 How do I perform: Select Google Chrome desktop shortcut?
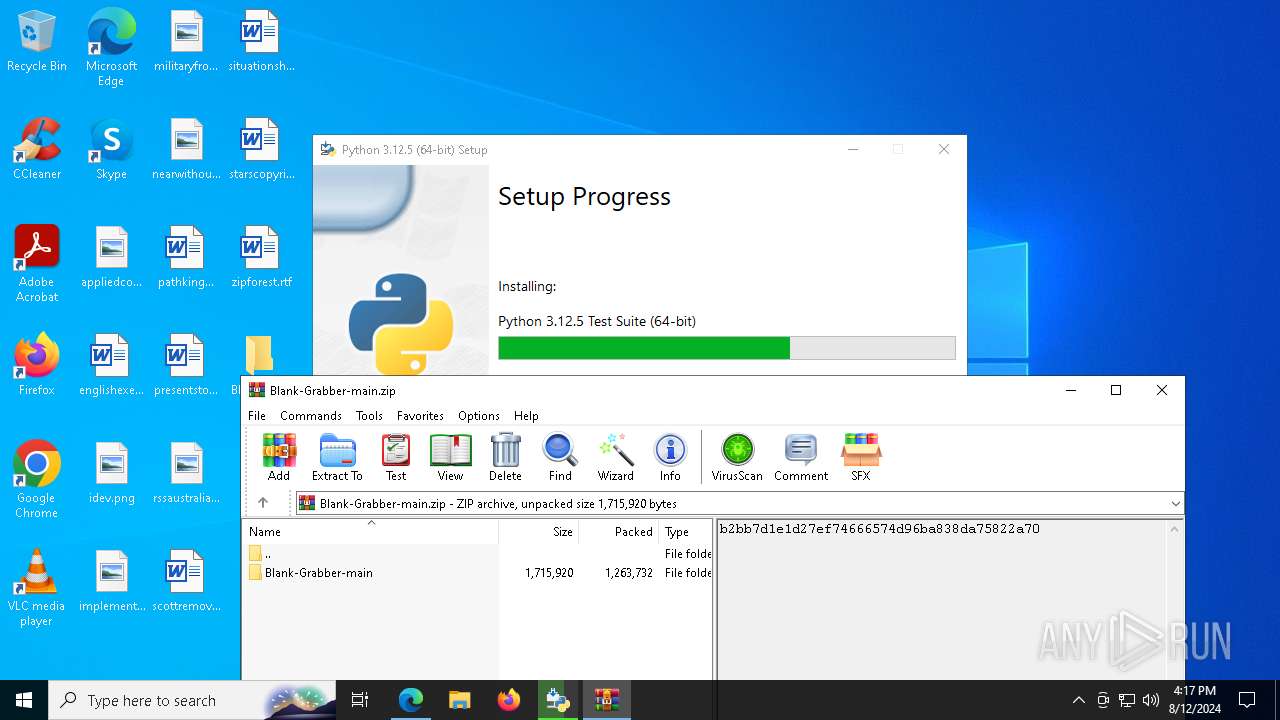[37, 480]
